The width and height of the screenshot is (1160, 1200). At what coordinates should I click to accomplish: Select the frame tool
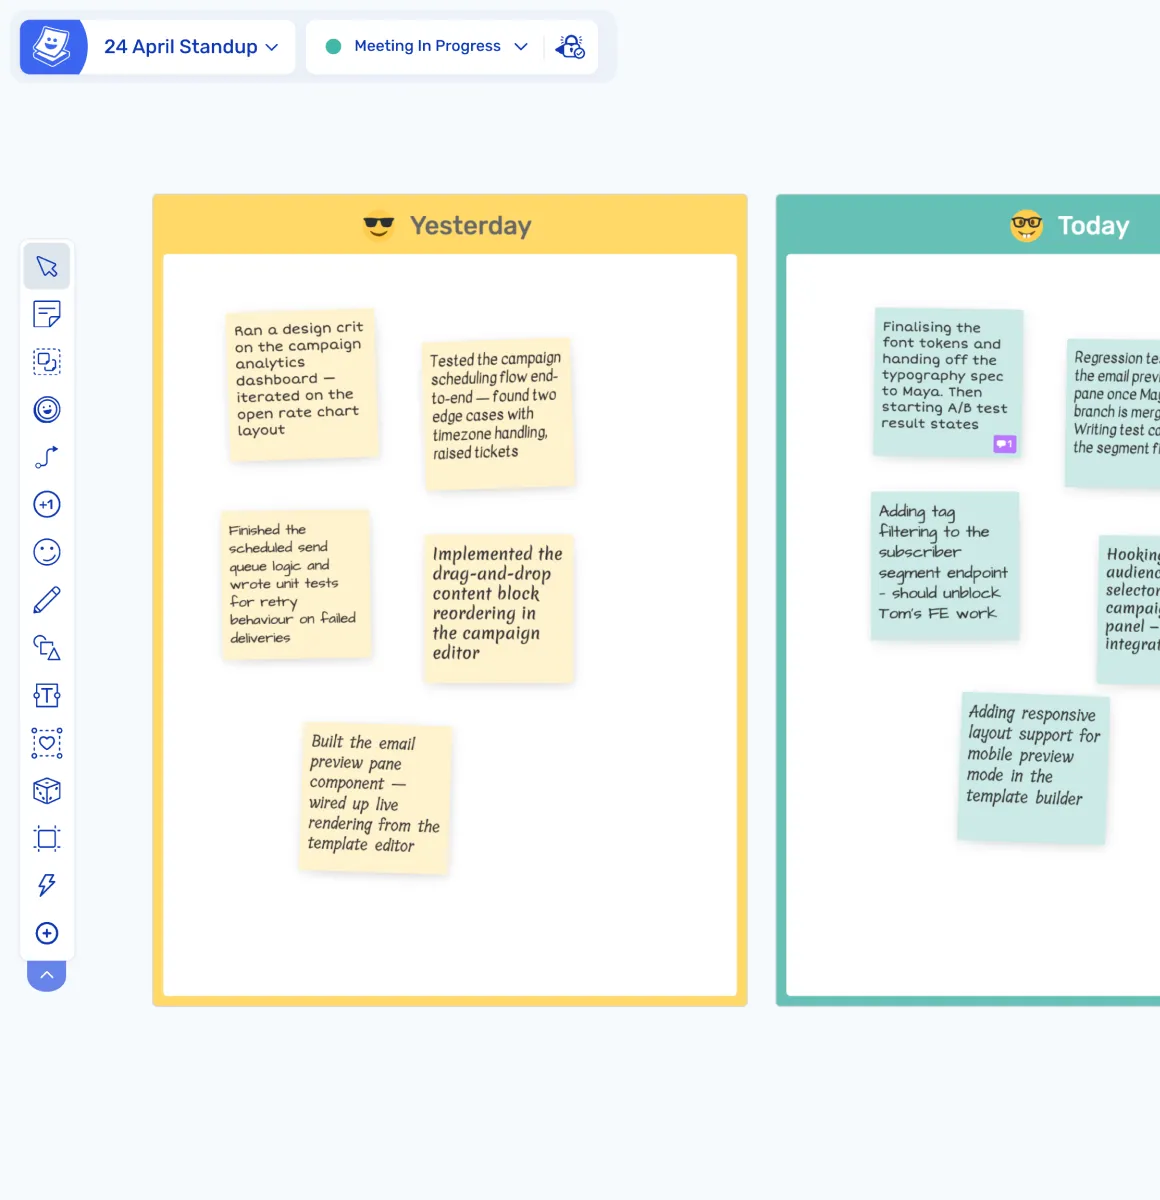pyautogui.click(x=47, y=838)
